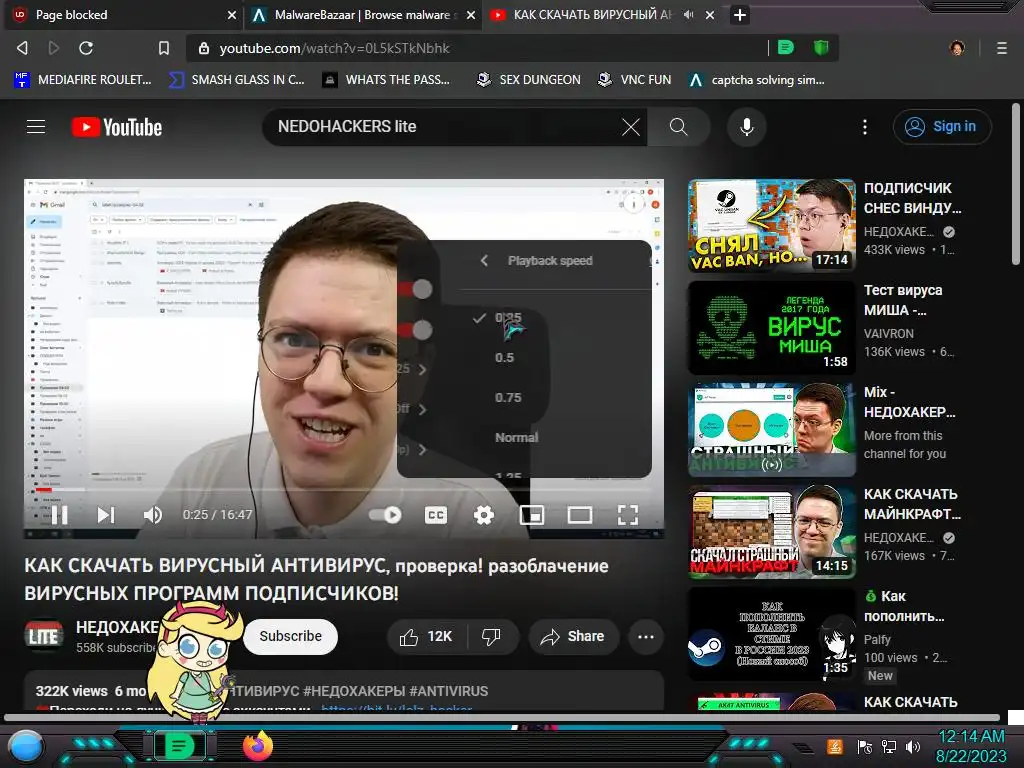This screenshot has width=1024, height=768.
Task: Open Start orb on taskbar
Action: pos(26,746)
